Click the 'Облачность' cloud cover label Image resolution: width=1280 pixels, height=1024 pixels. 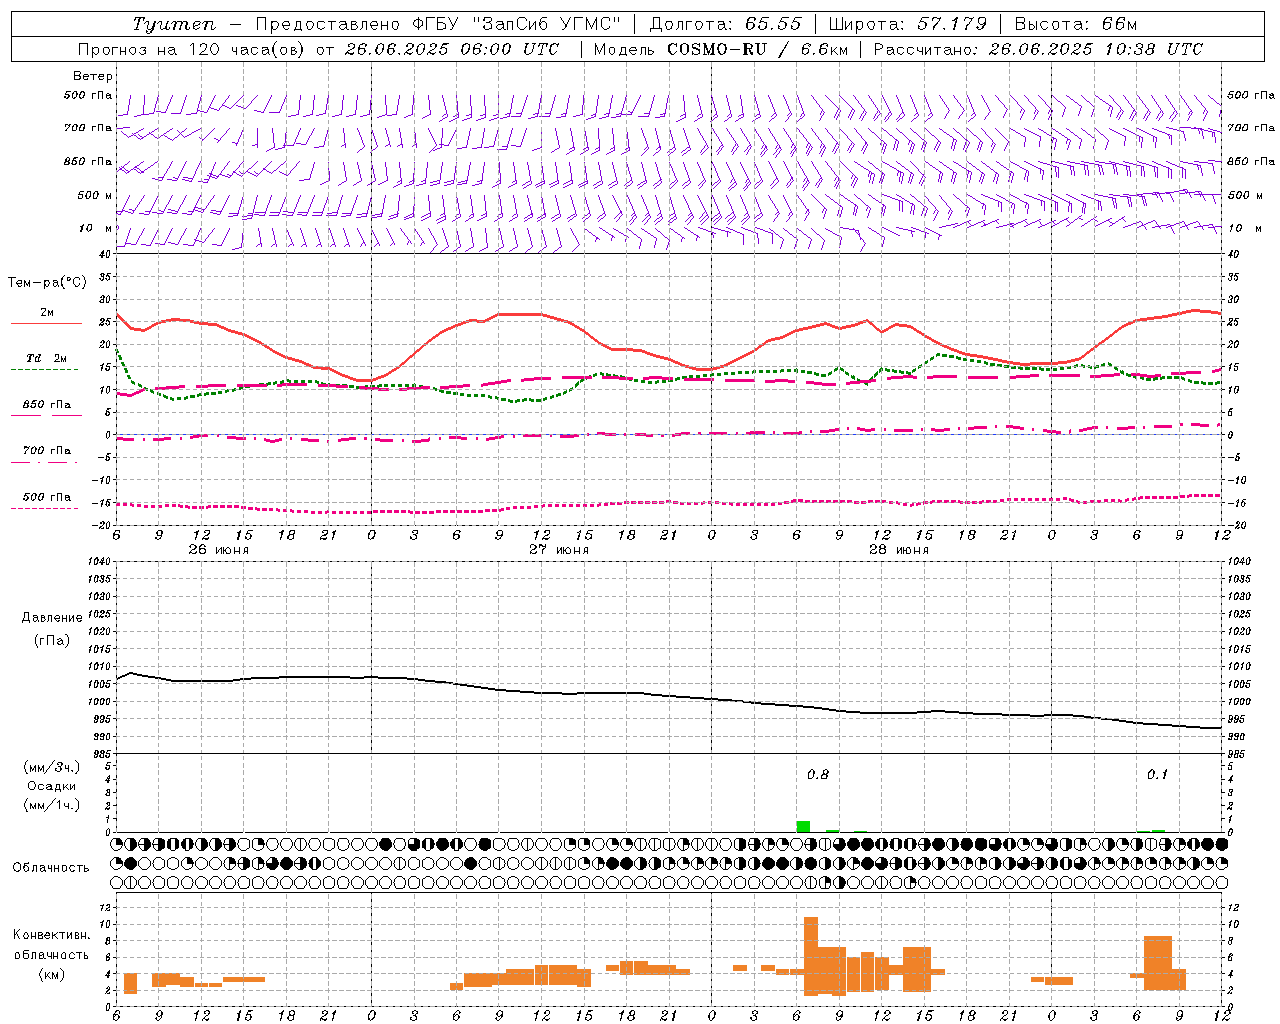coord(50,867)
